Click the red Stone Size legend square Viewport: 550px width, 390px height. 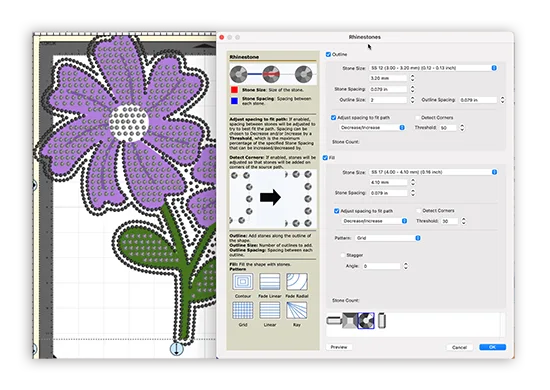(234, 90)
